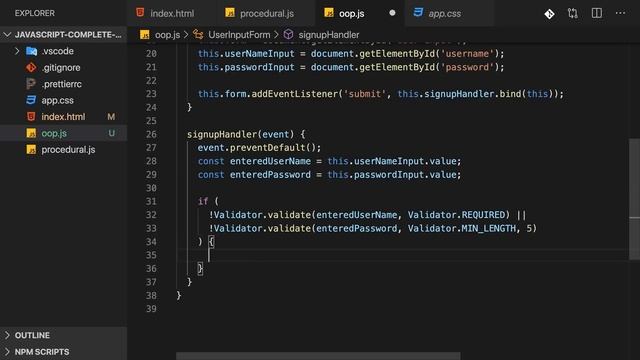Image resolution: width=640 pixels, height=360 pixels.
Task: Open the editor More Actions ellipsis
Action: (x=620, y=13)
